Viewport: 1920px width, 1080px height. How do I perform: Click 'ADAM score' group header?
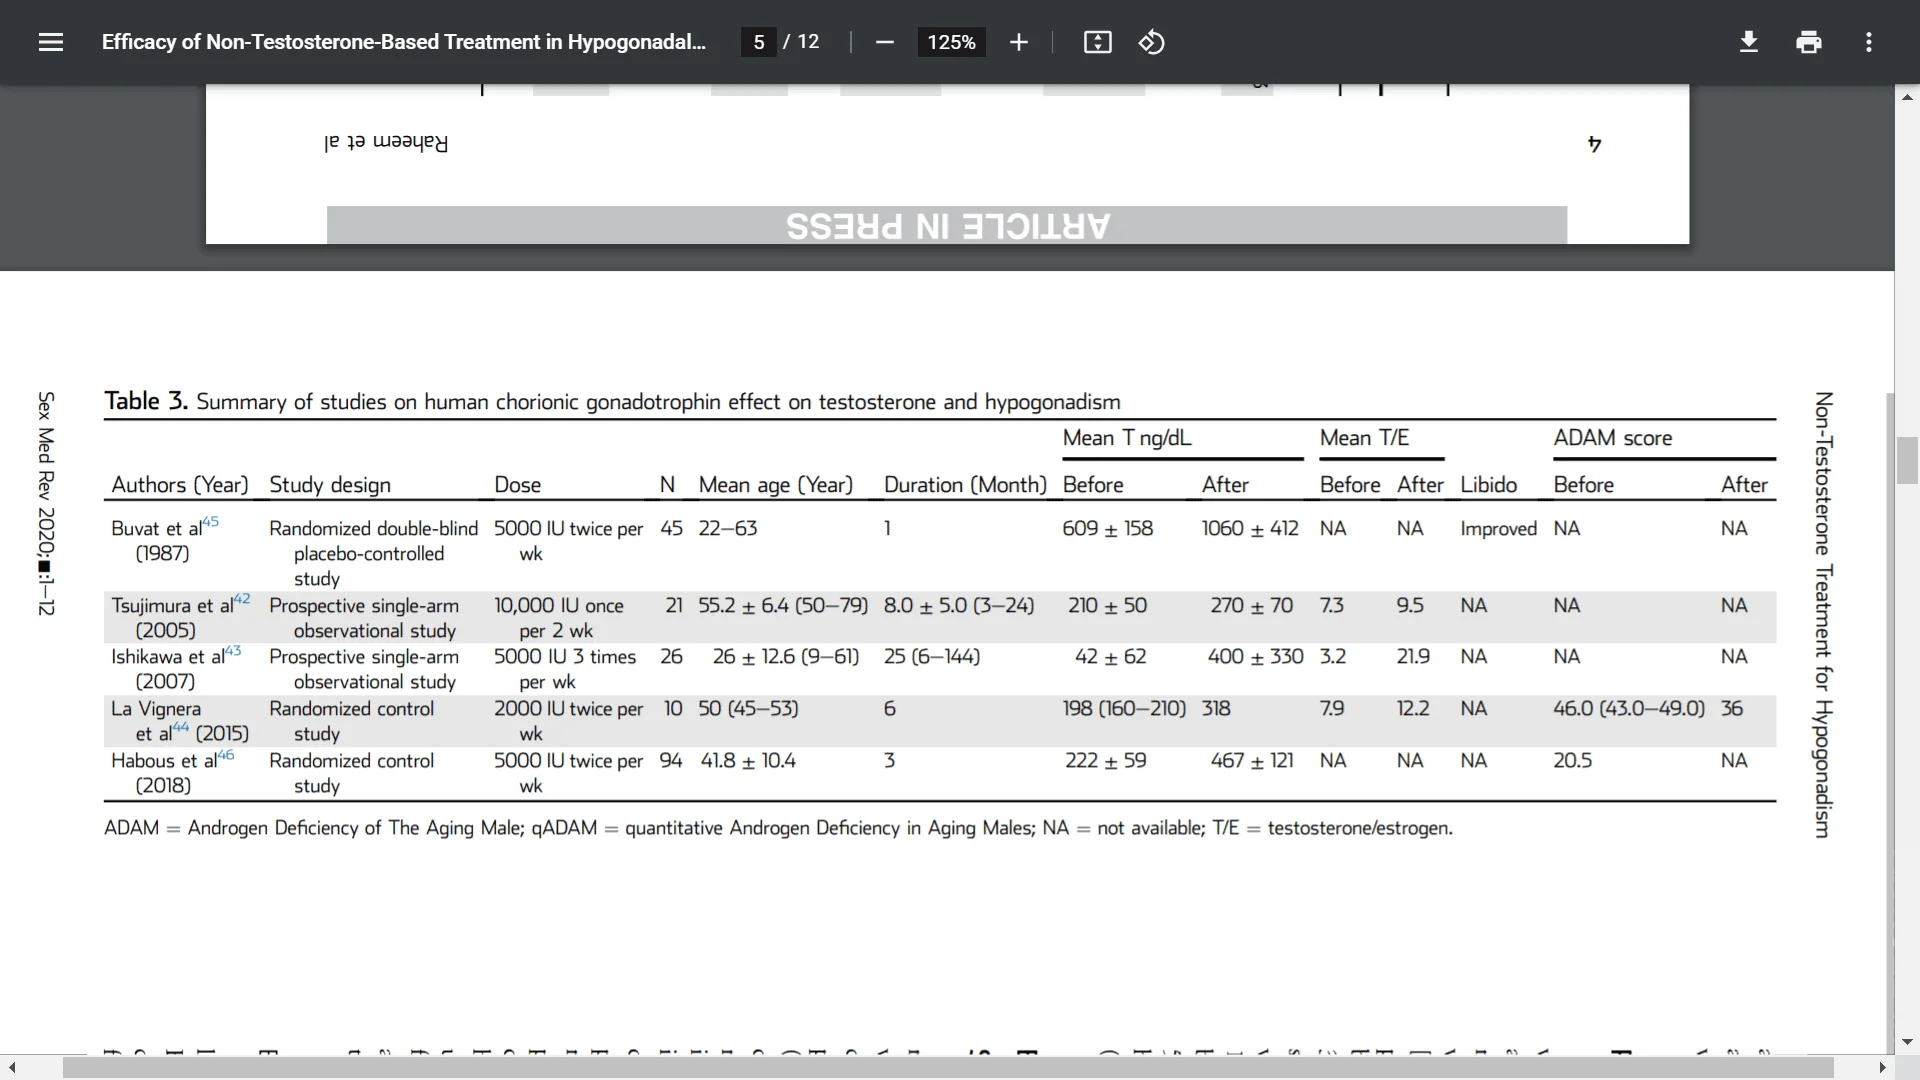(x=1612, y=438)
